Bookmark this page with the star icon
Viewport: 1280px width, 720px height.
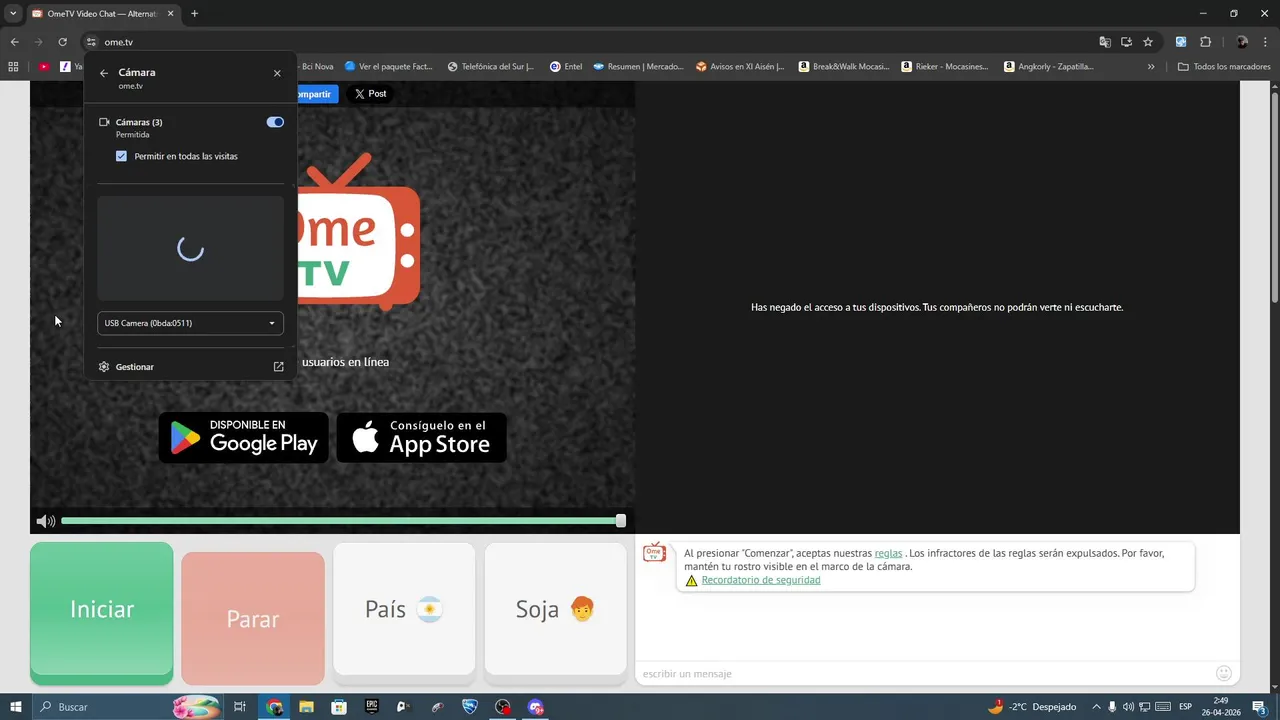(x=1148, y=42)
